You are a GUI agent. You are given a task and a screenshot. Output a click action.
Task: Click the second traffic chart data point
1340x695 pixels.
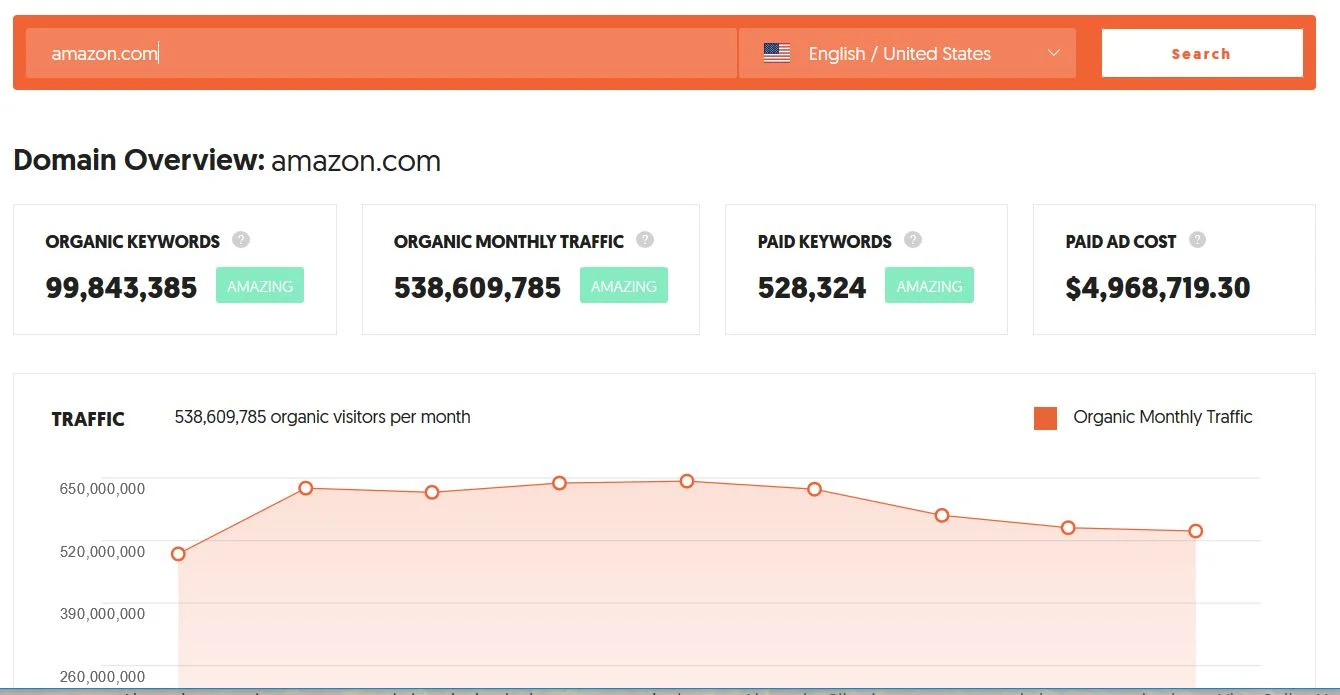point(306,488)
